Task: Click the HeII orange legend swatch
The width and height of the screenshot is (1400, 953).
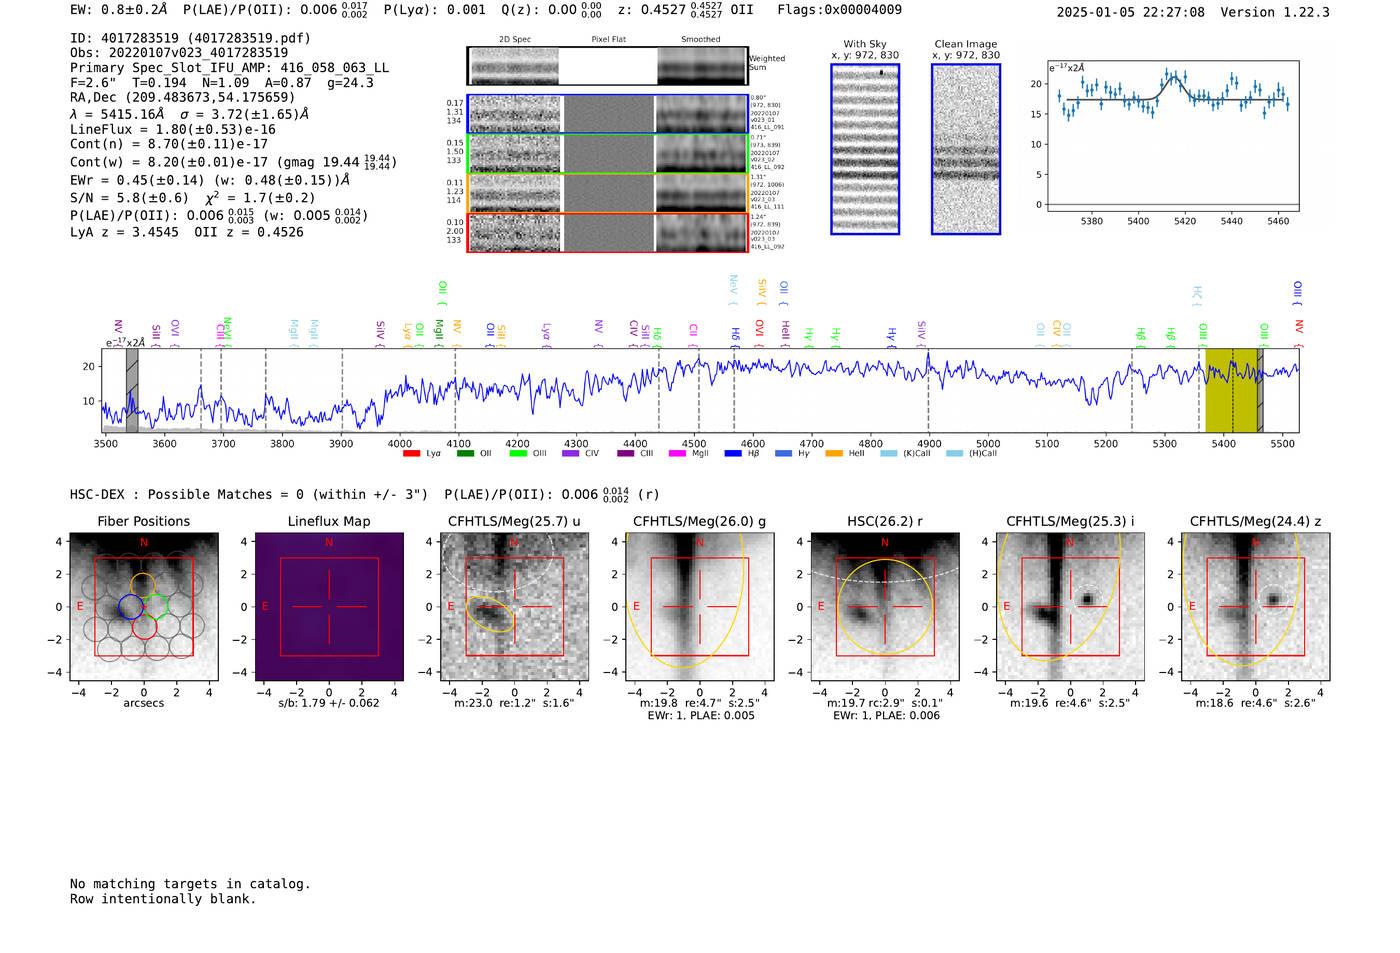Action: (834, 453)
